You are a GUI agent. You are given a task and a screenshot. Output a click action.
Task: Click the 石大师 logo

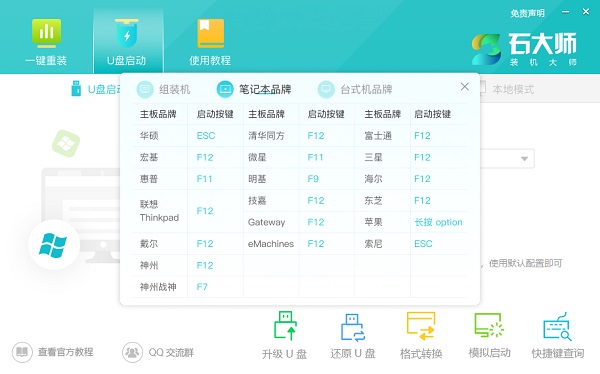click(x=525, y=49)
